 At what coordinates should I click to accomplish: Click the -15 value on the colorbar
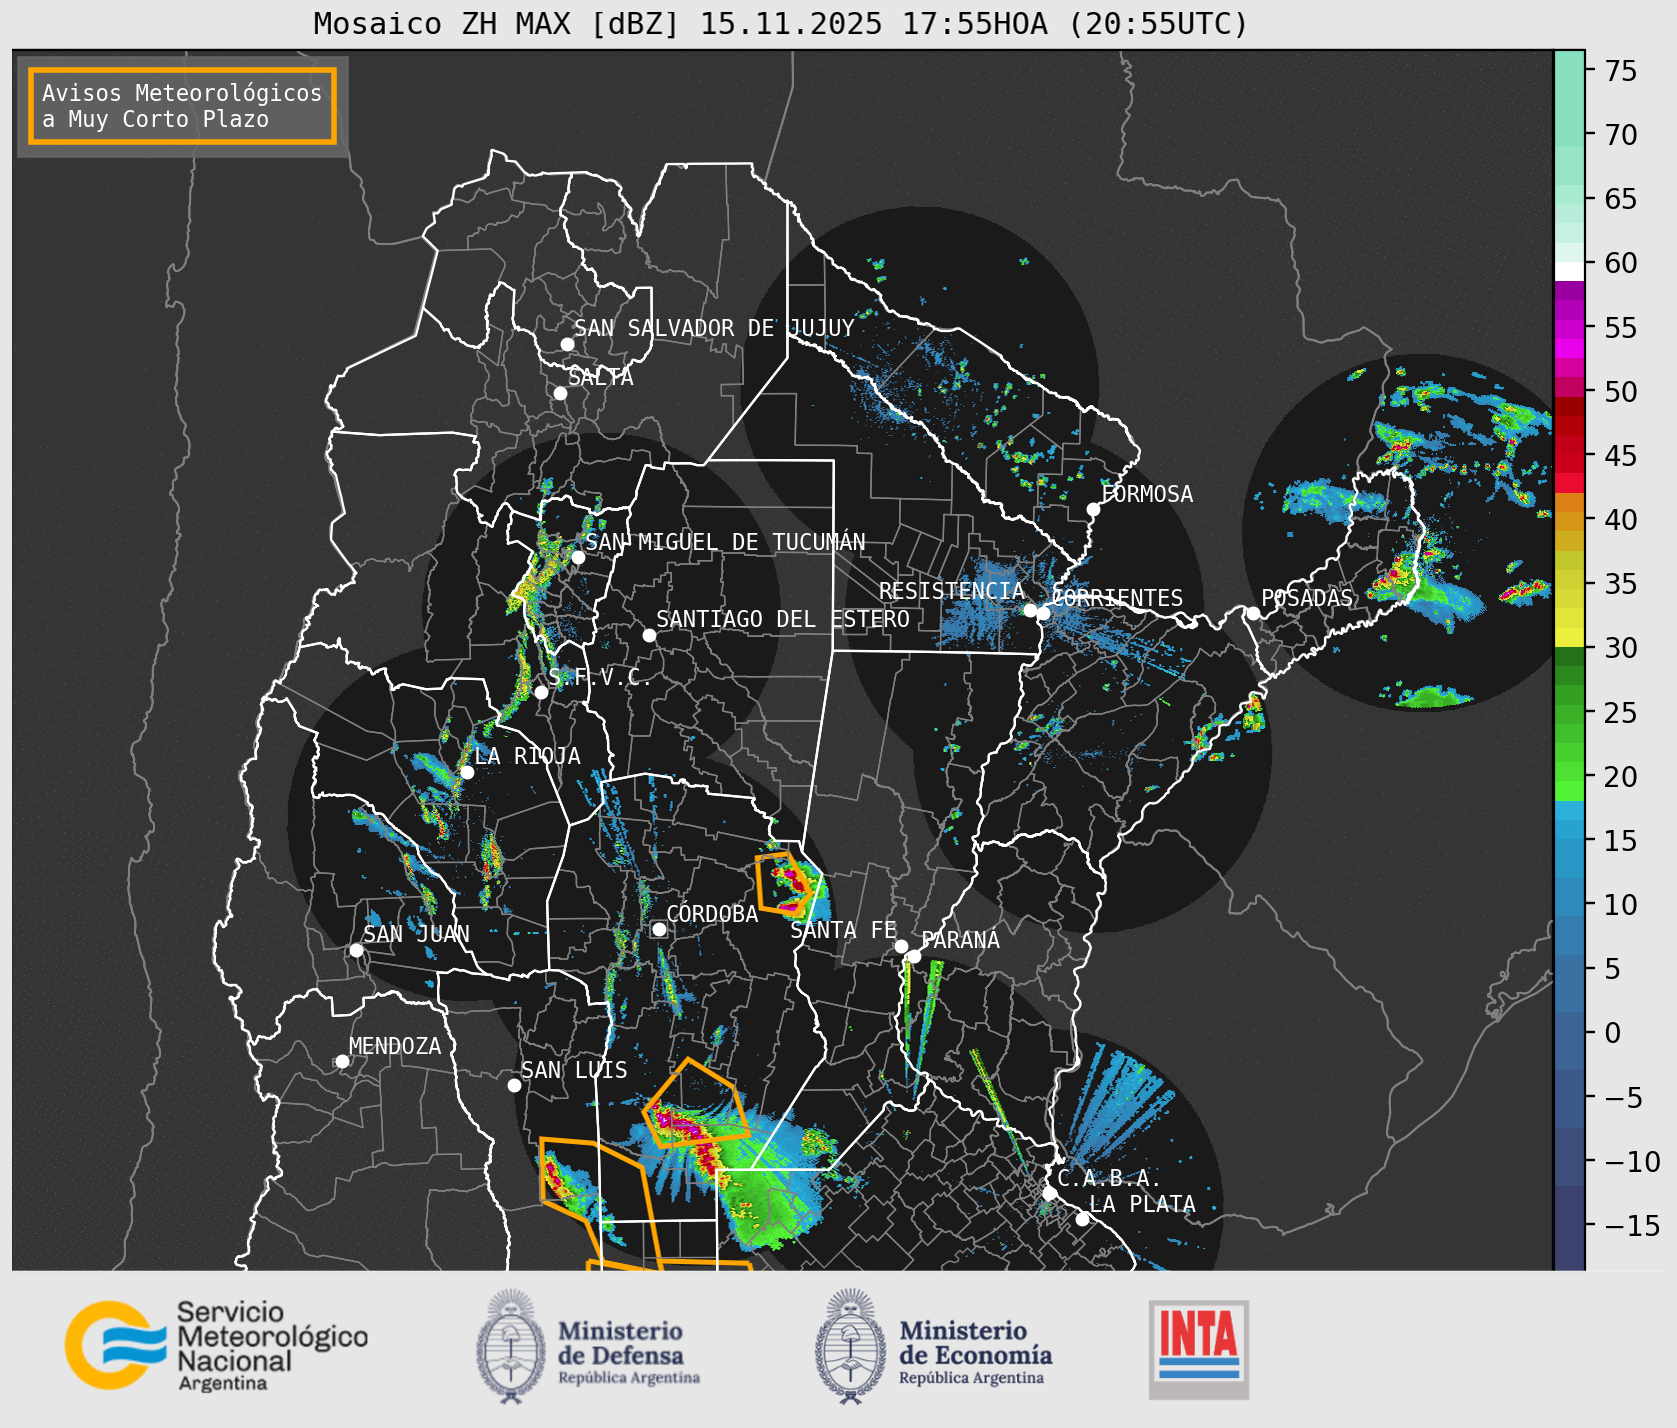[1632, 1225]
